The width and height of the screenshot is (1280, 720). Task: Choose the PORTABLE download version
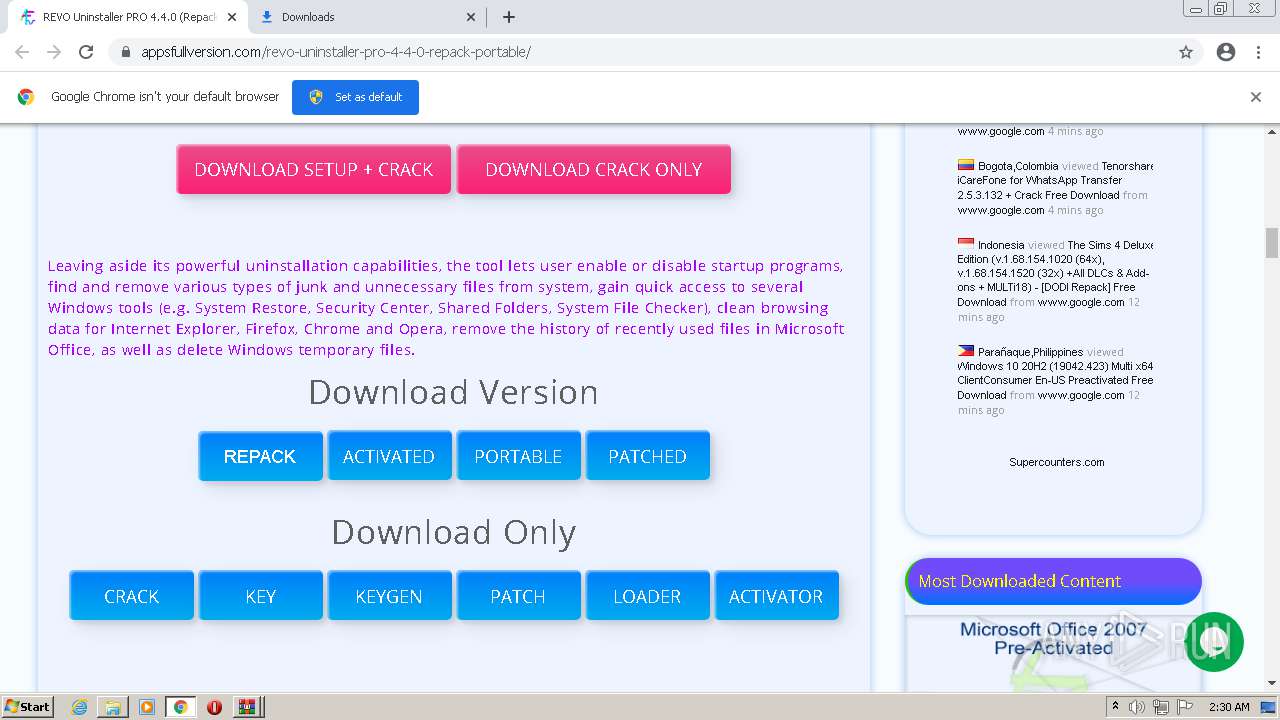pyautogui.click(x=518, y=456)
